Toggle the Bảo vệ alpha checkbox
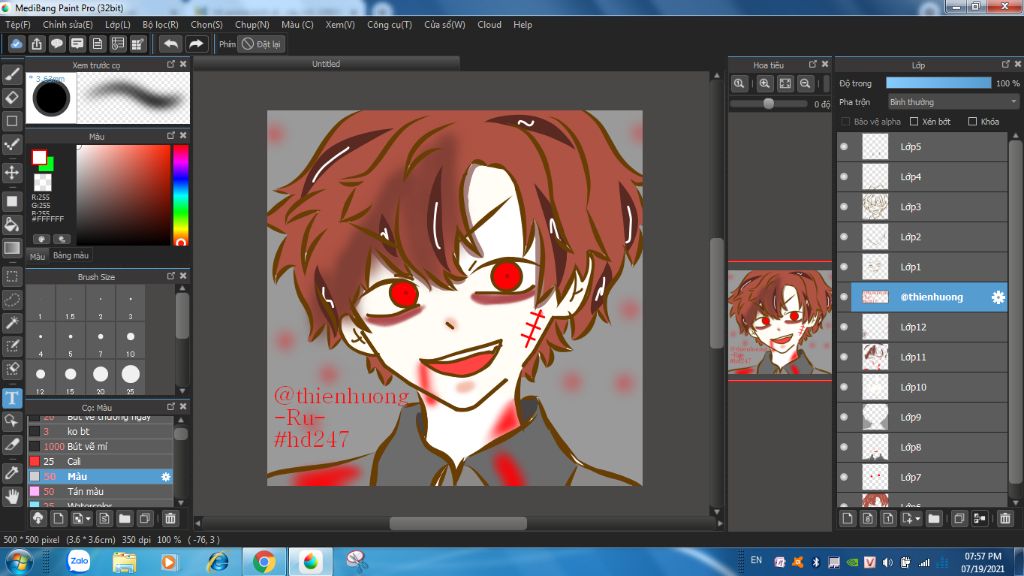 (846, 121)
